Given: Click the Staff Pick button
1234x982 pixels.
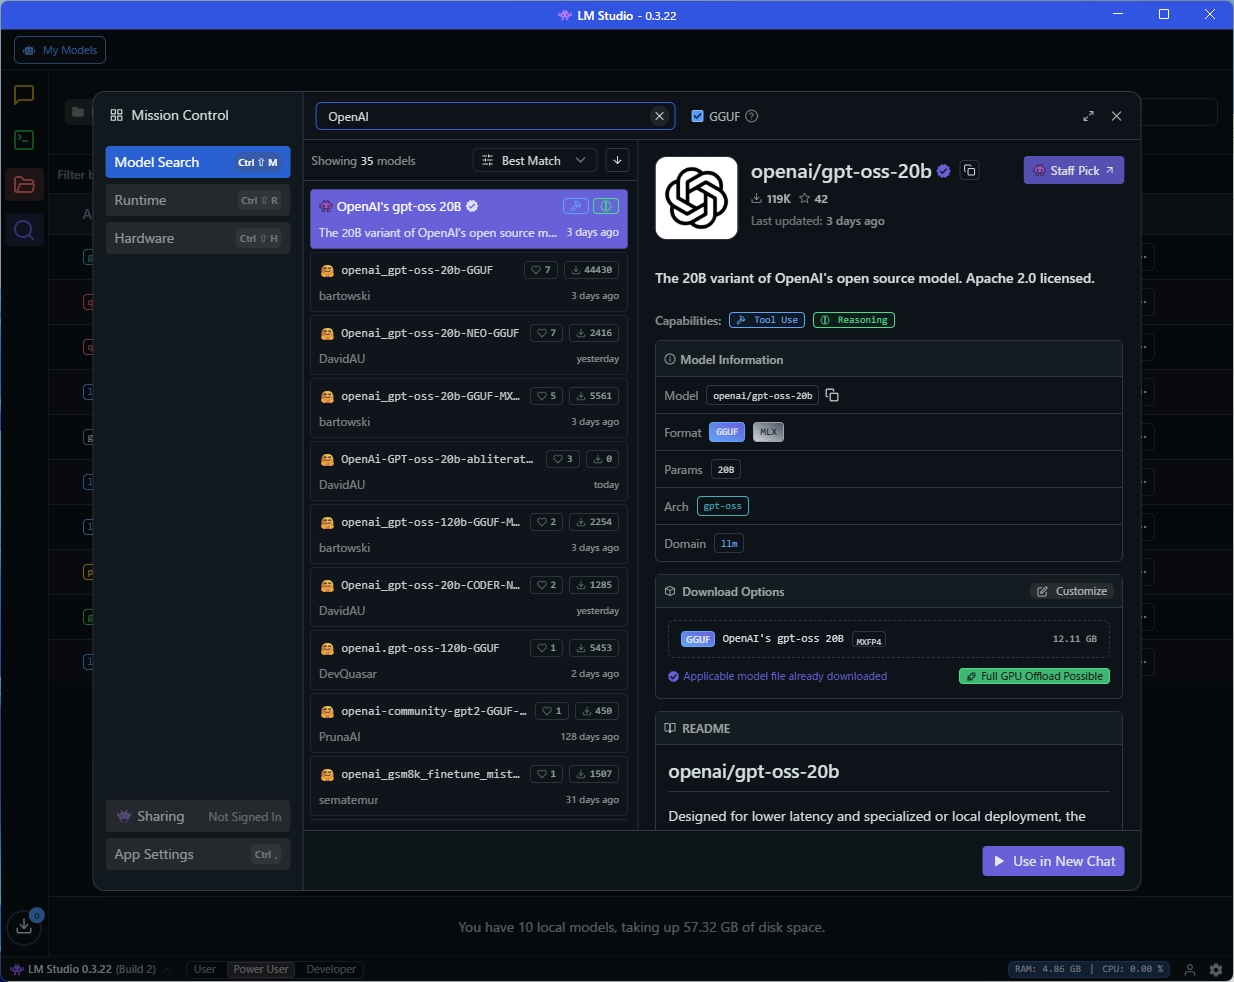Looking at the screenshot, I should click(x=1074, y=170).
